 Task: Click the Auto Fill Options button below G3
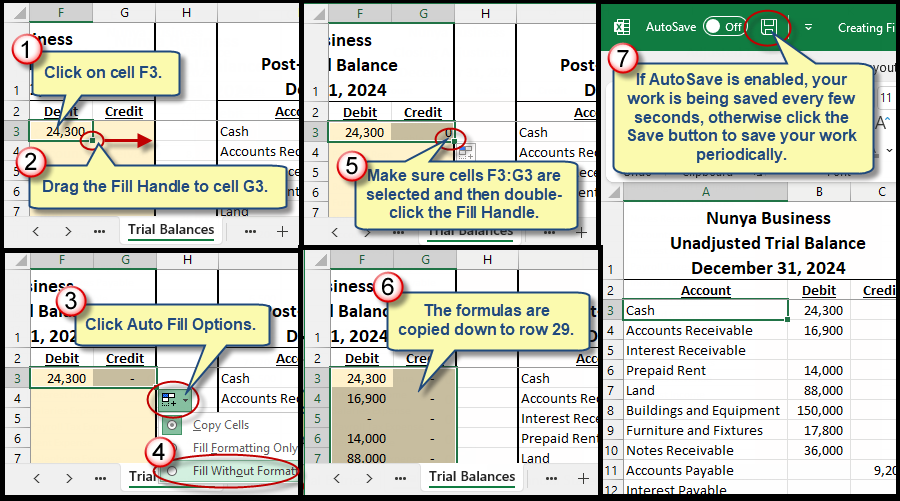coord(173,399)
